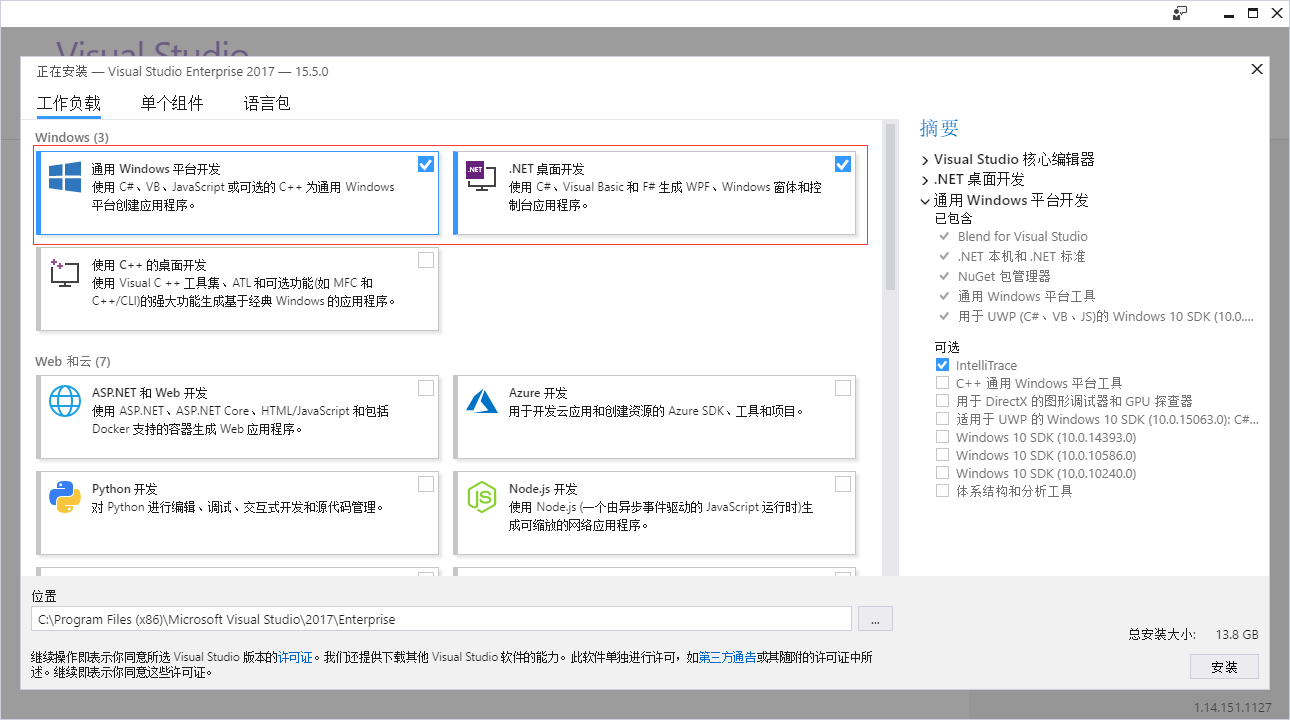Collapse 通用 Windows 平台开发 summary node
1290x720 pixels.
925,200
